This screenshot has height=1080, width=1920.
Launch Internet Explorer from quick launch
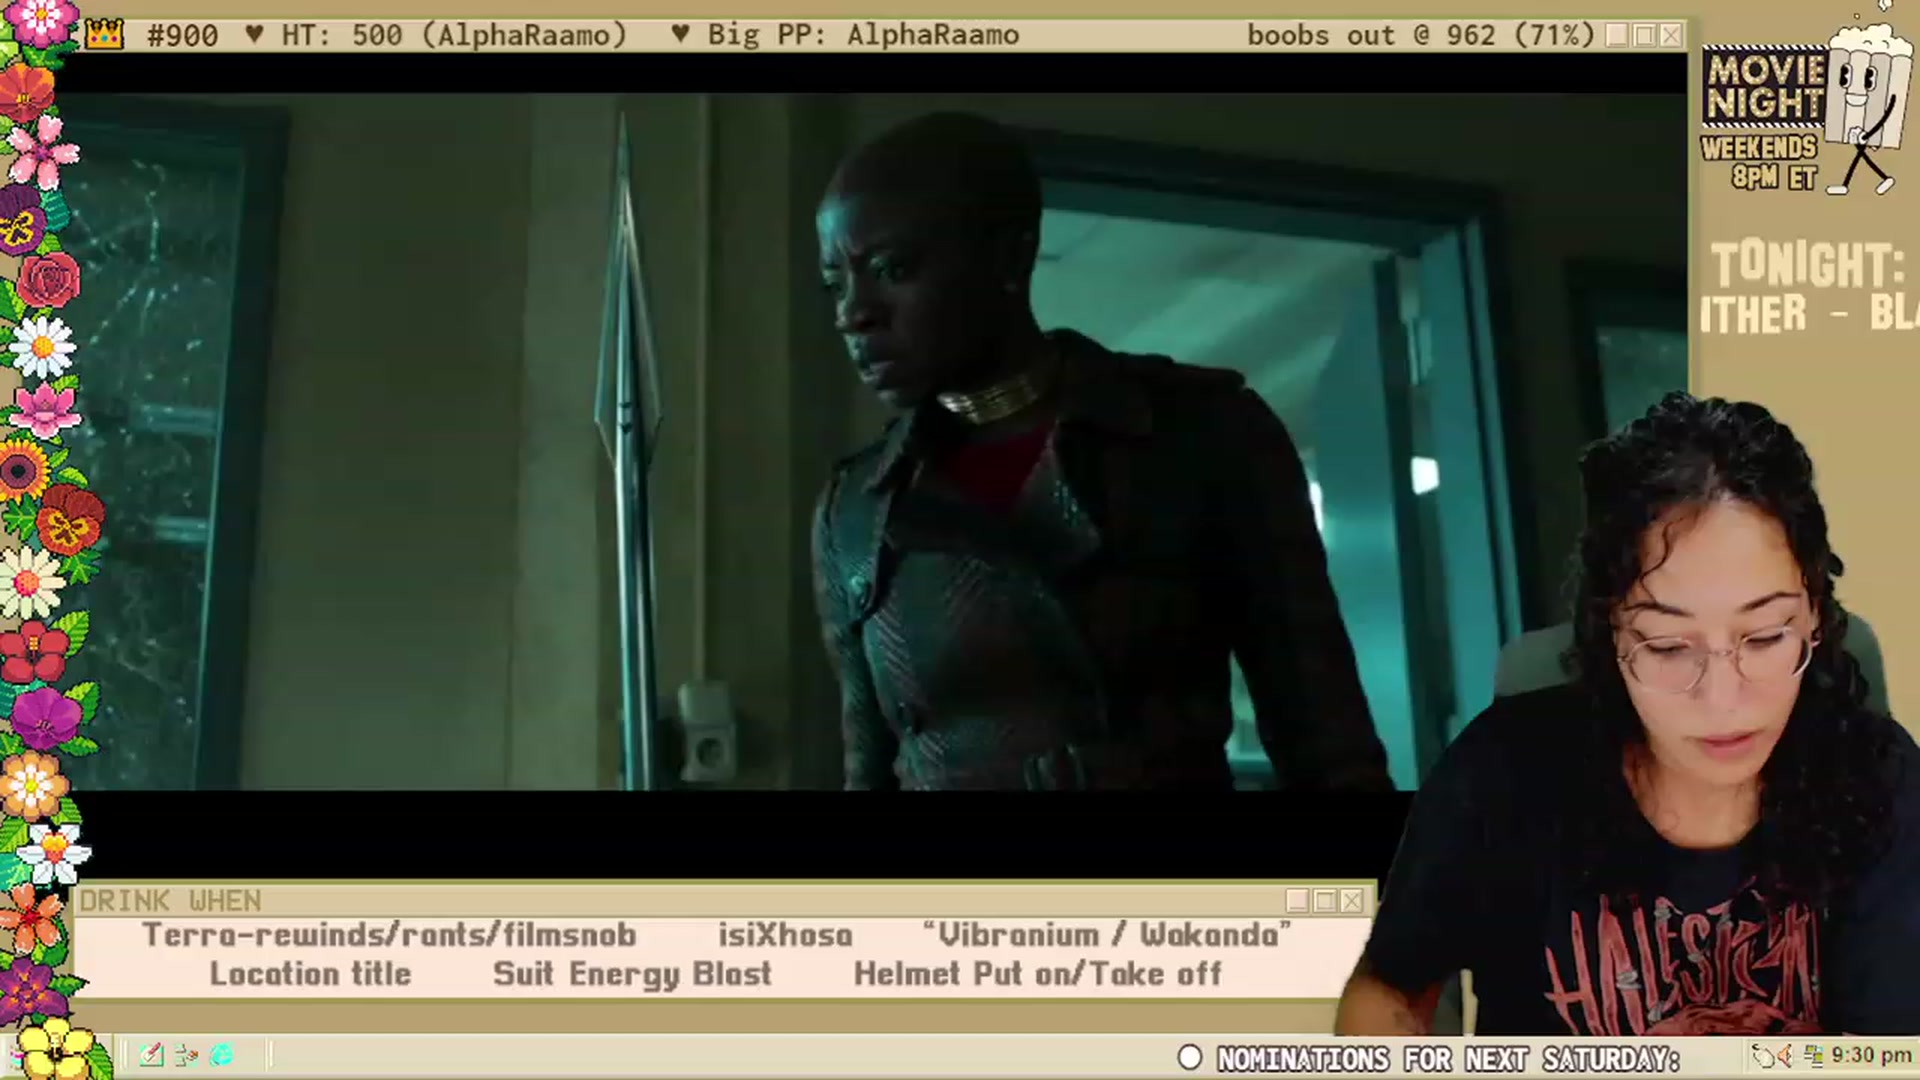click(x=221, y=1055)
